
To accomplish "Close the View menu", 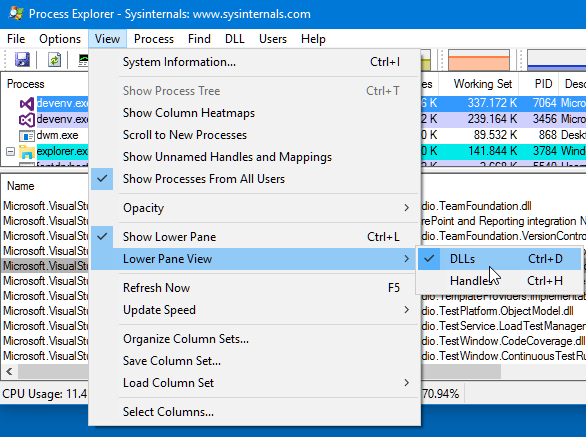I will click(x=107, y=39).
